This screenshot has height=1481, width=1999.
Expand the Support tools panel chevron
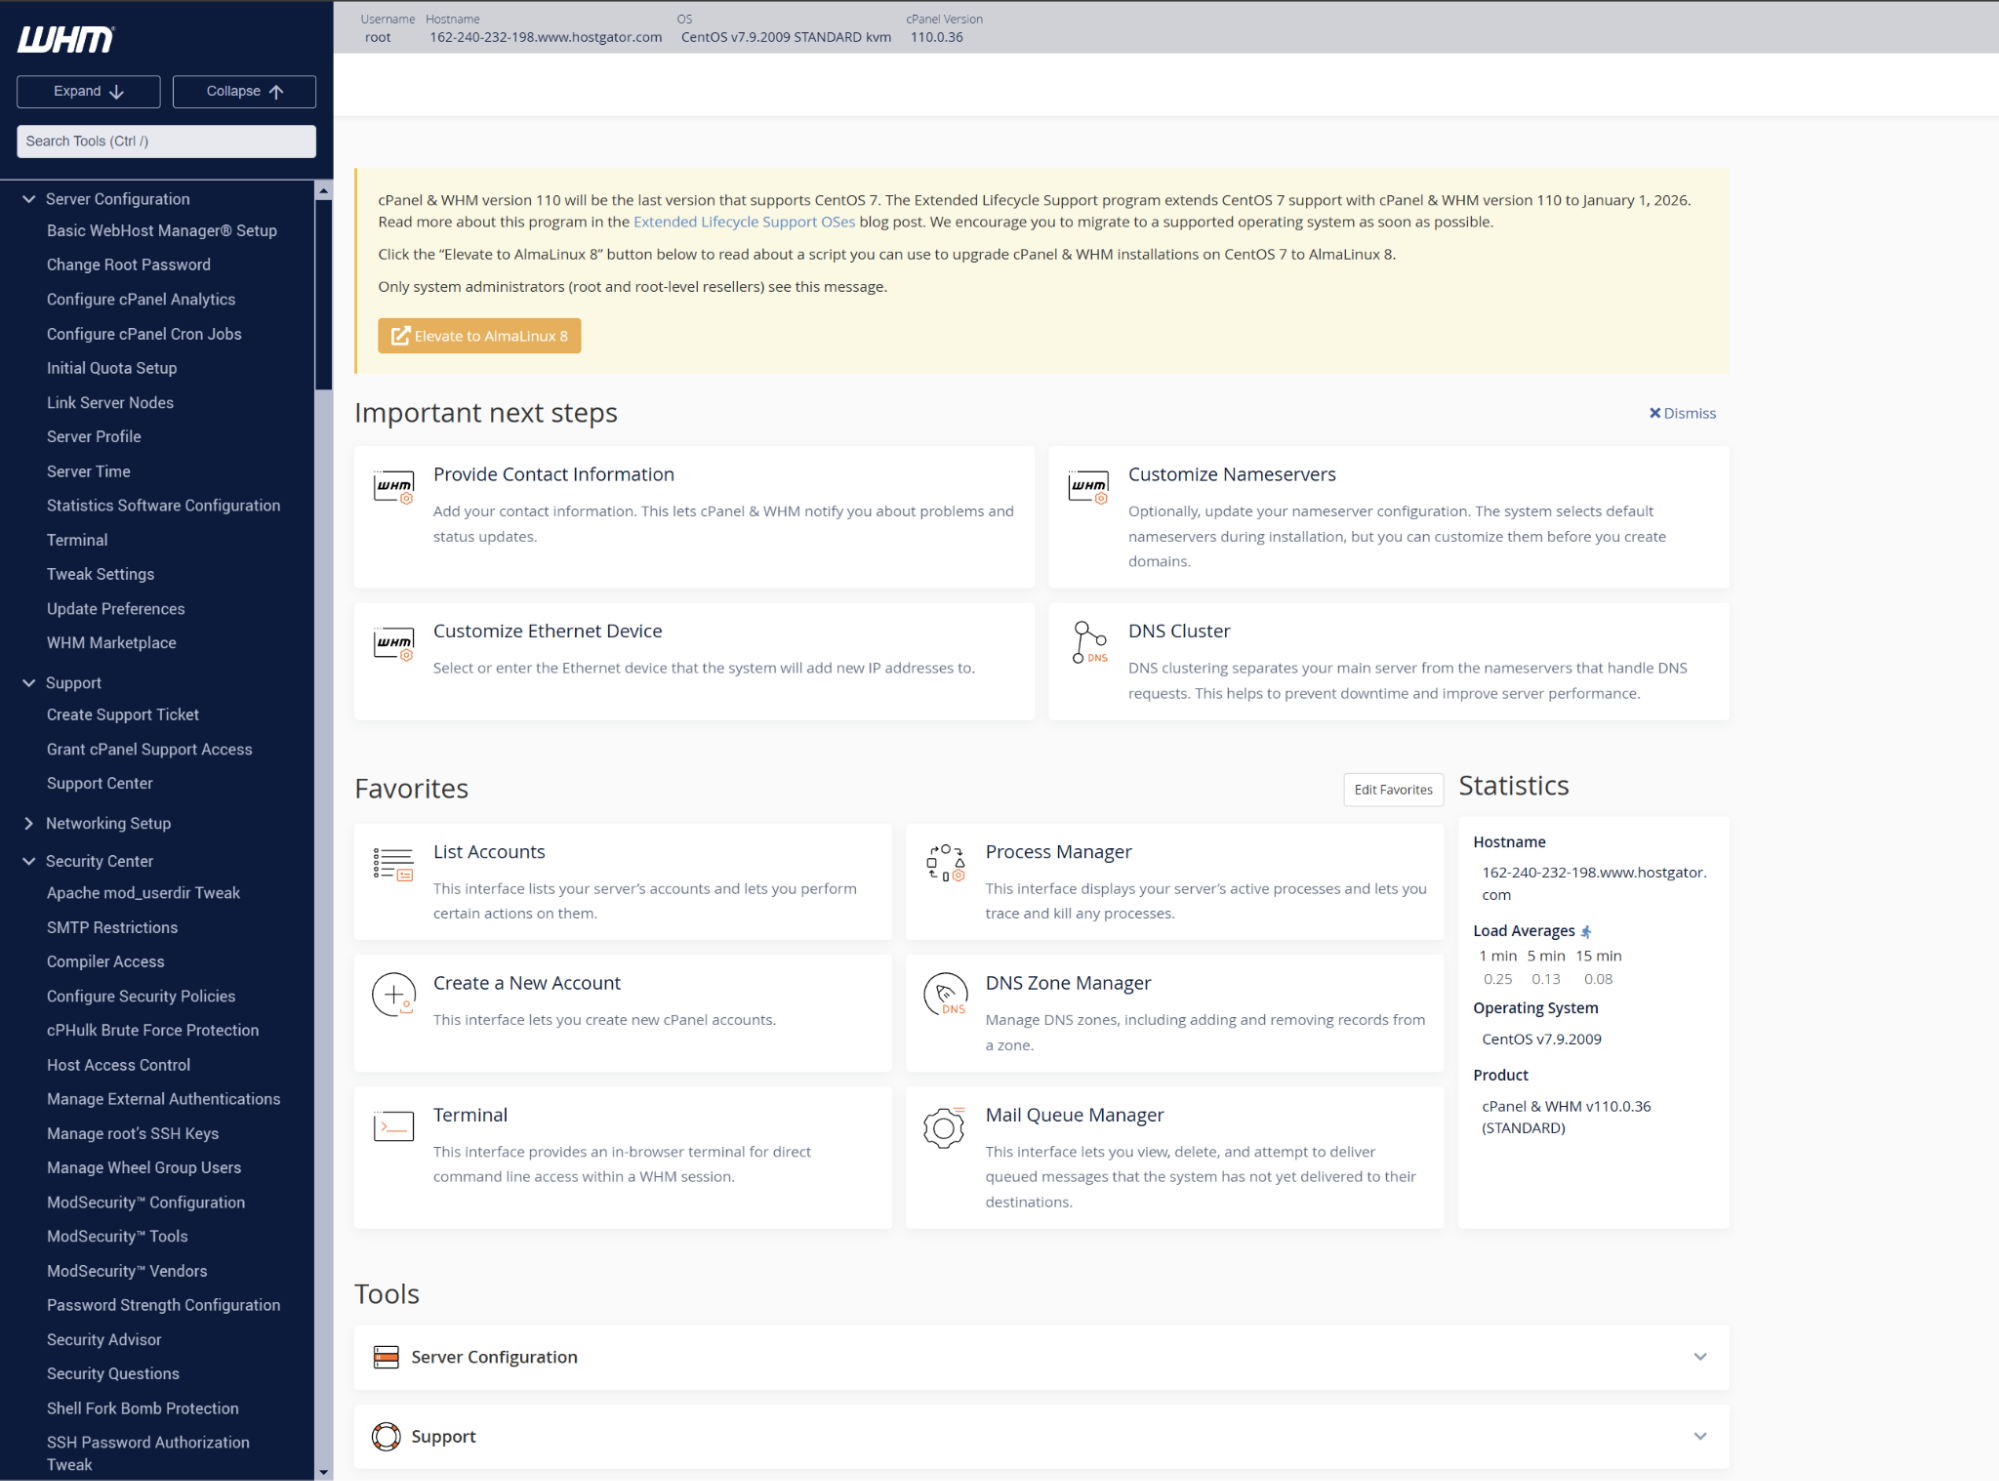pos(1700,1436)
